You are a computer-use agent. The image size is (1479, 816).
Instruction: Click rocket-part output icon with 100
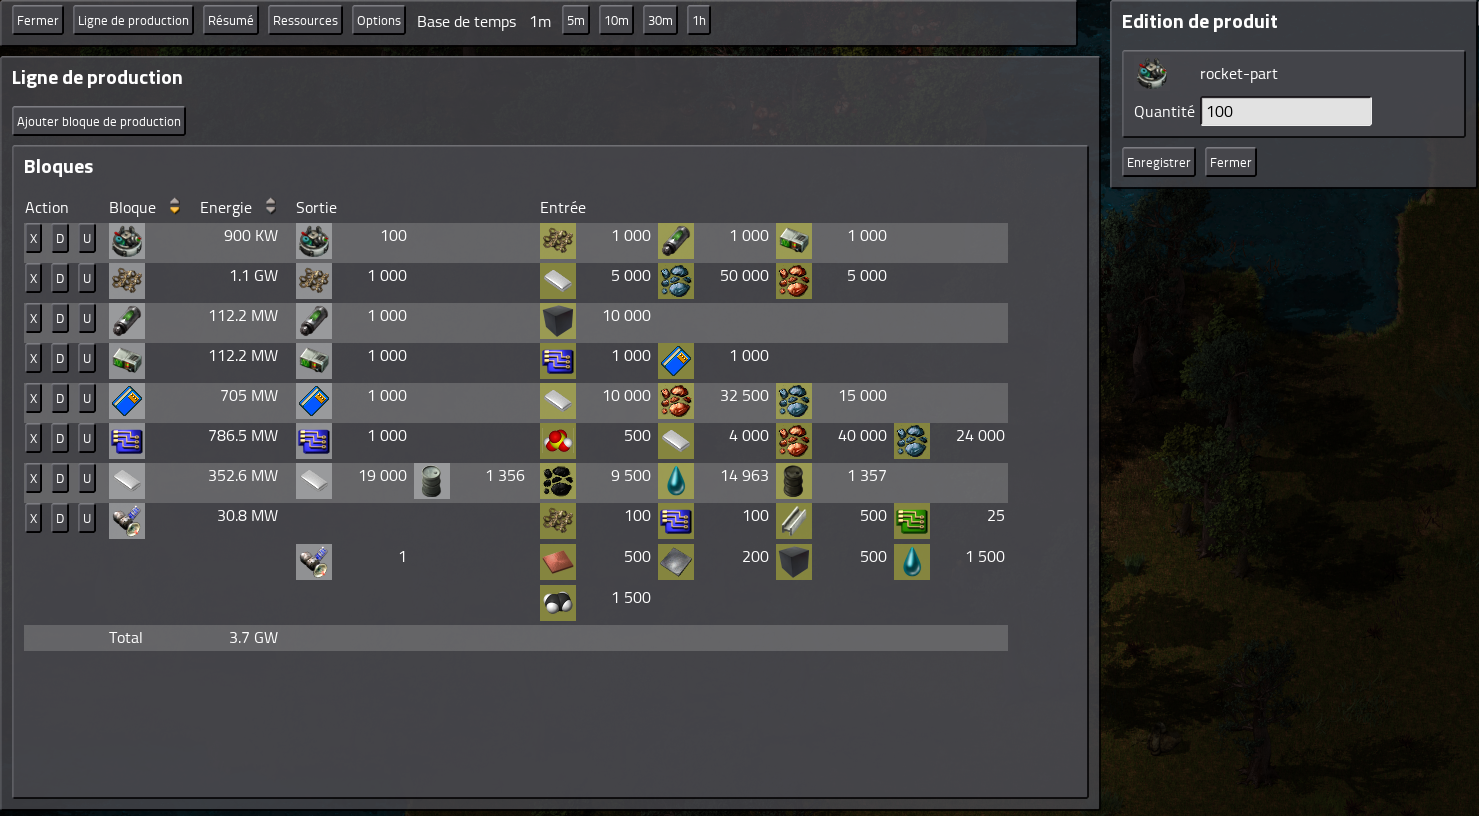click(x=314, y=241)
